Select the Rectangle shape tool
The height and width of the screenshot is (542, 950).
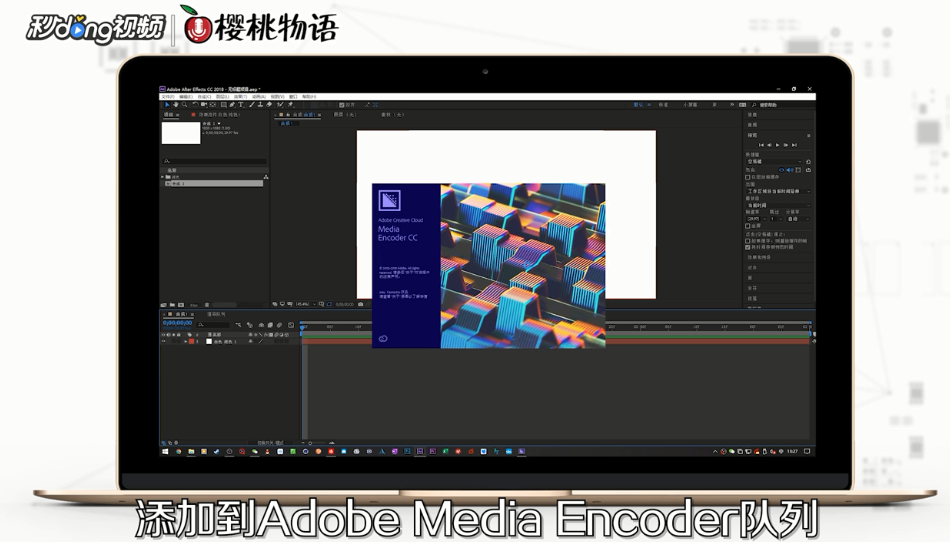click(224, 105)
